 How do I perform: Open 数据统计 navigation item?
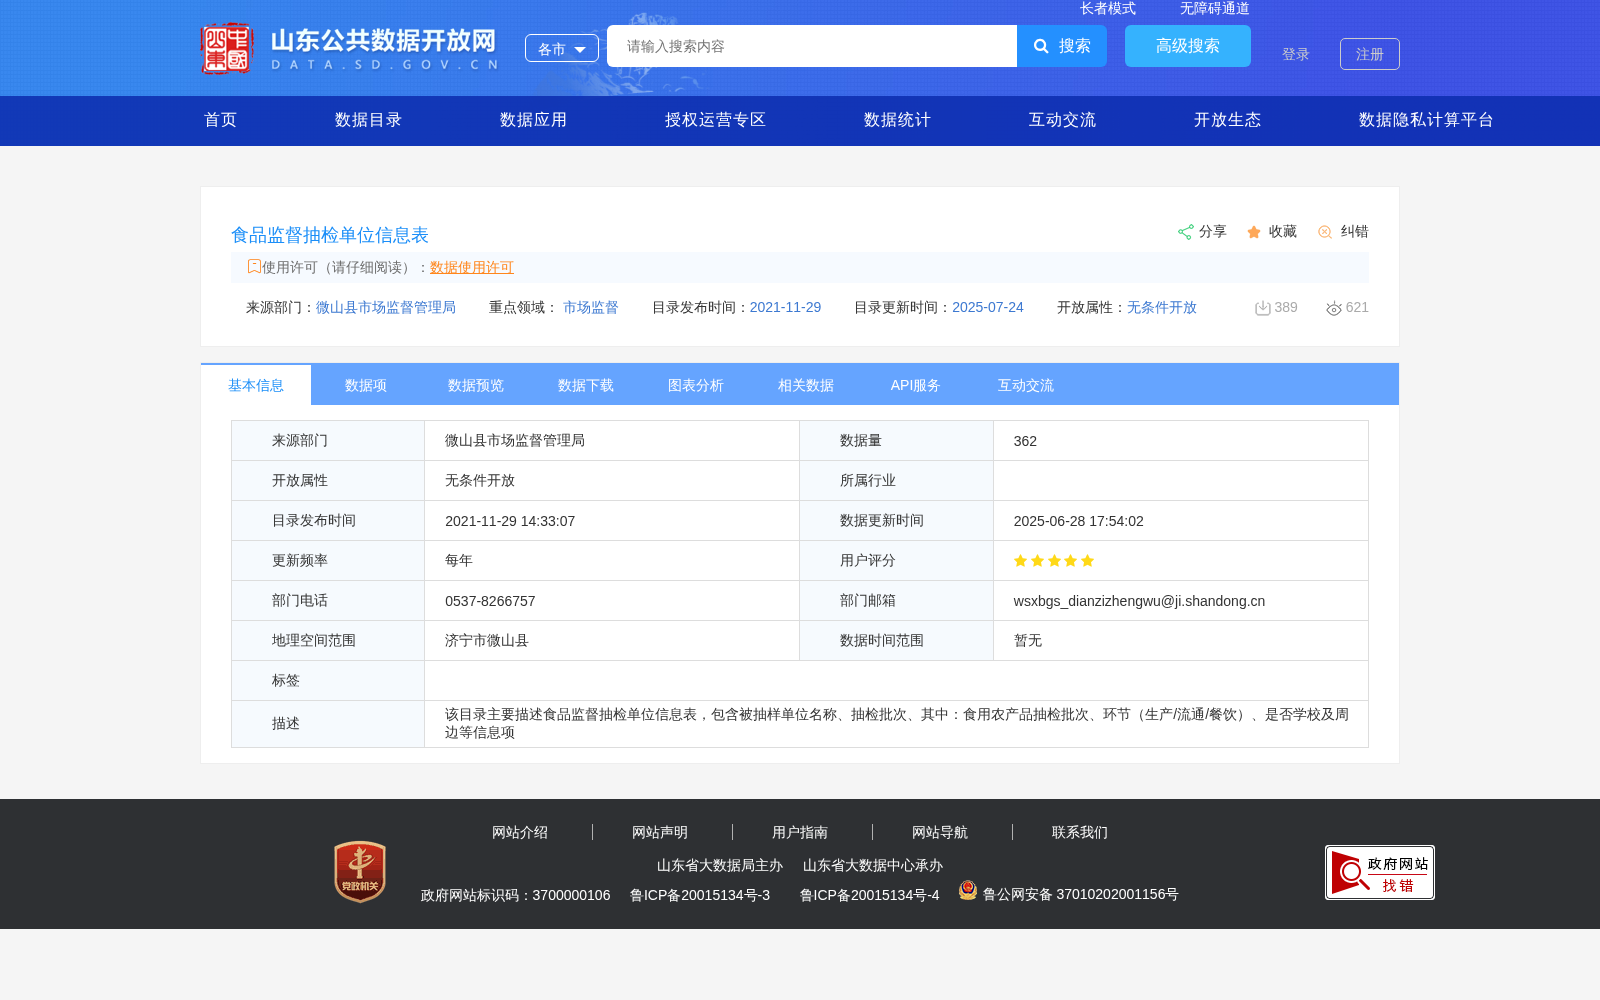coord(898,120)
